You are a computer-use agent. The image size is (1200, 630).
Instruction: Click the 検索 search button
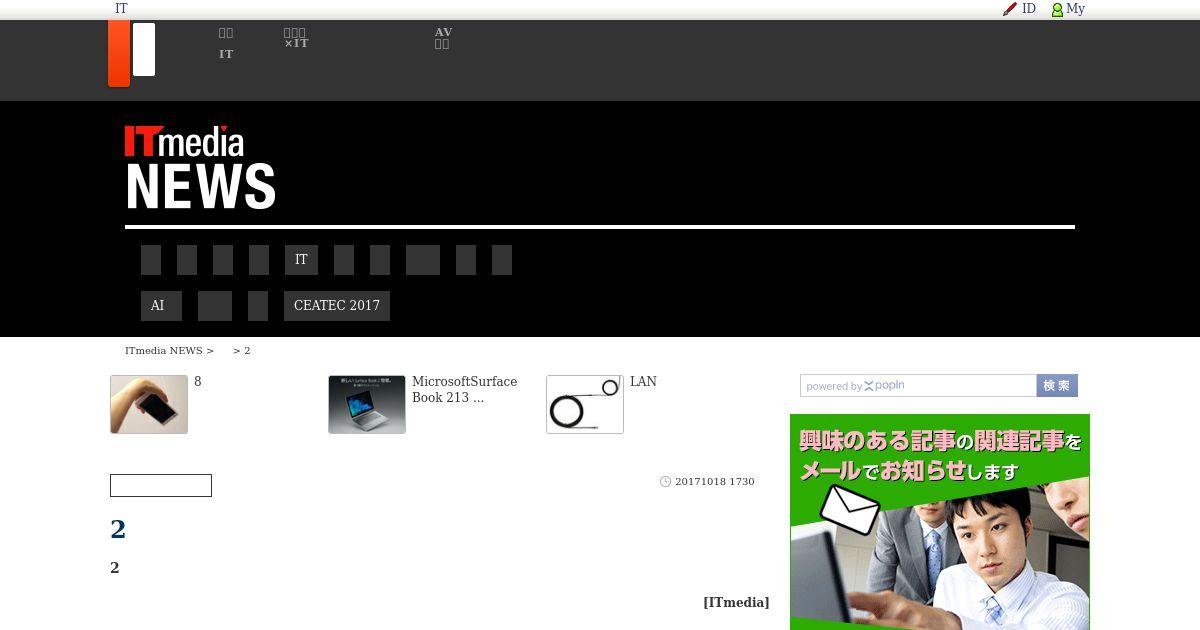pos(1057,386)
